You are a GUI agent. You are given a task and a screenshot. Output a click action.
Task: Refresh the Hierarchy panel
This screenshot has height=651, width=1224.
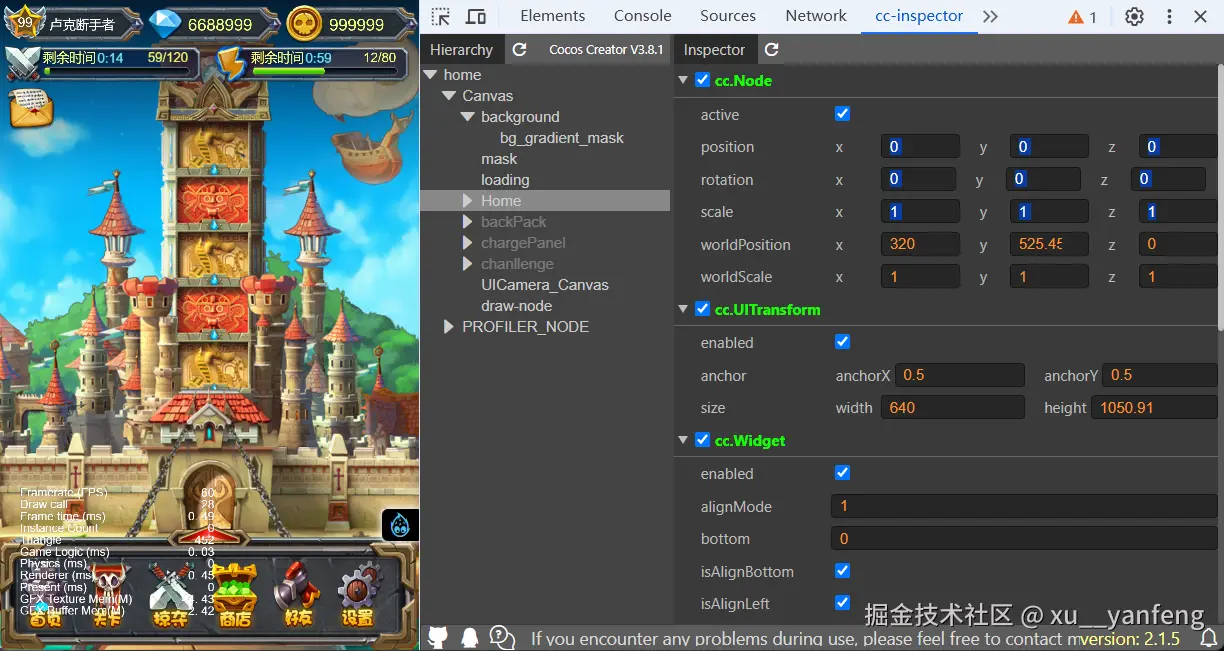point(519,50)
